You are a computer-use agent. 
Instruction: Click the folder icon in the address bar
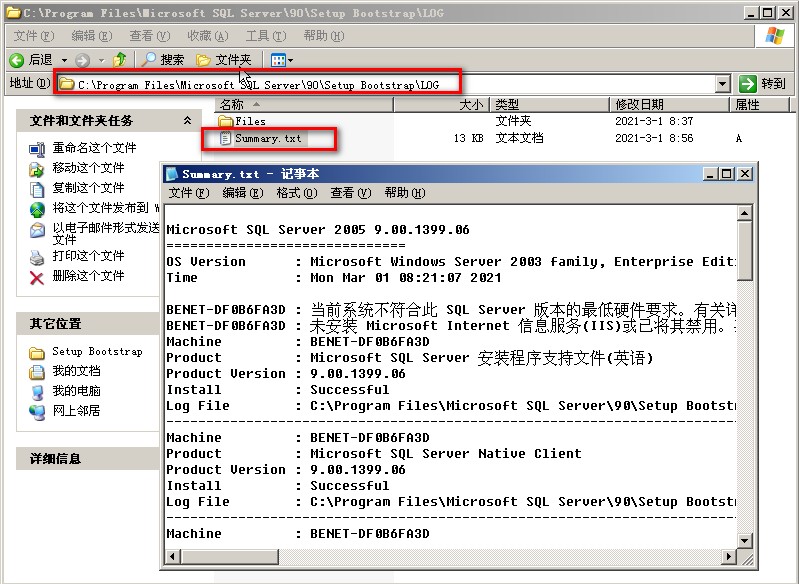point(66,84)
